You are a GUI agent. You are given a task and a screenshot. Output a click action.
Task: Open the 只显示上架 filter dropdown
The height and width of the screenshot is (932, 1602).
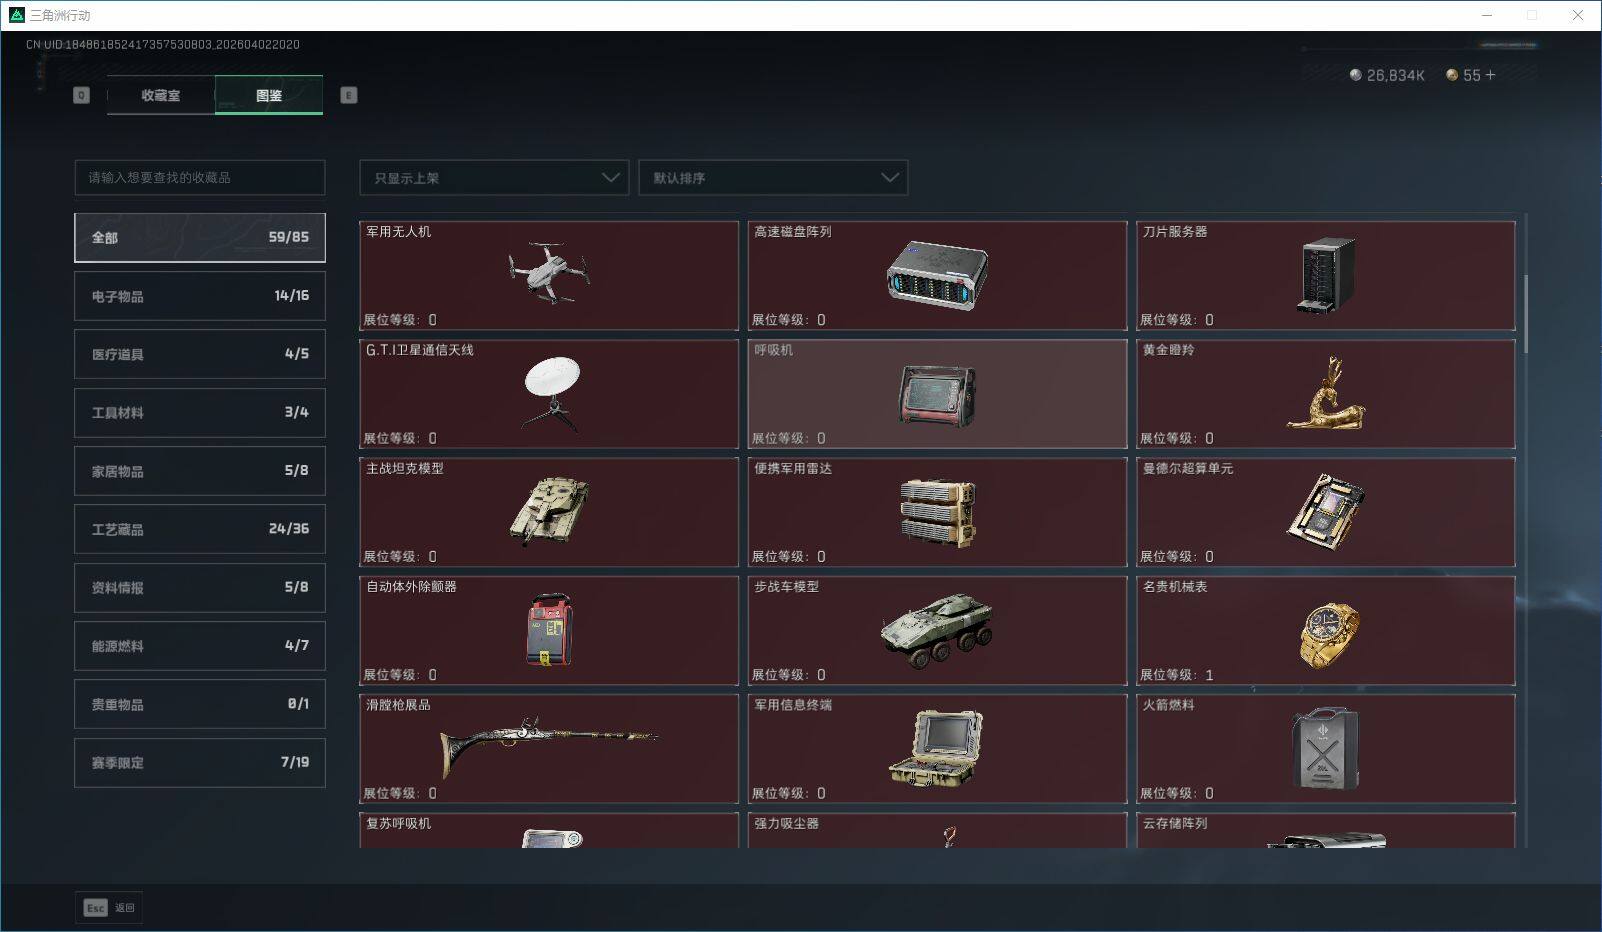(x=493, y=177)
